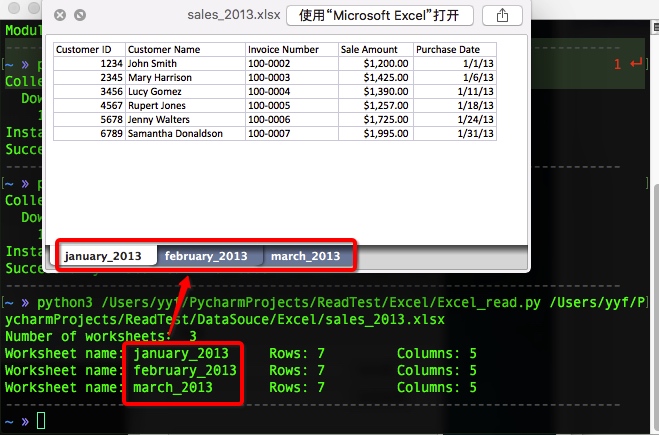
Task: Click the Invoice Number column header
Action: point(291,49)
